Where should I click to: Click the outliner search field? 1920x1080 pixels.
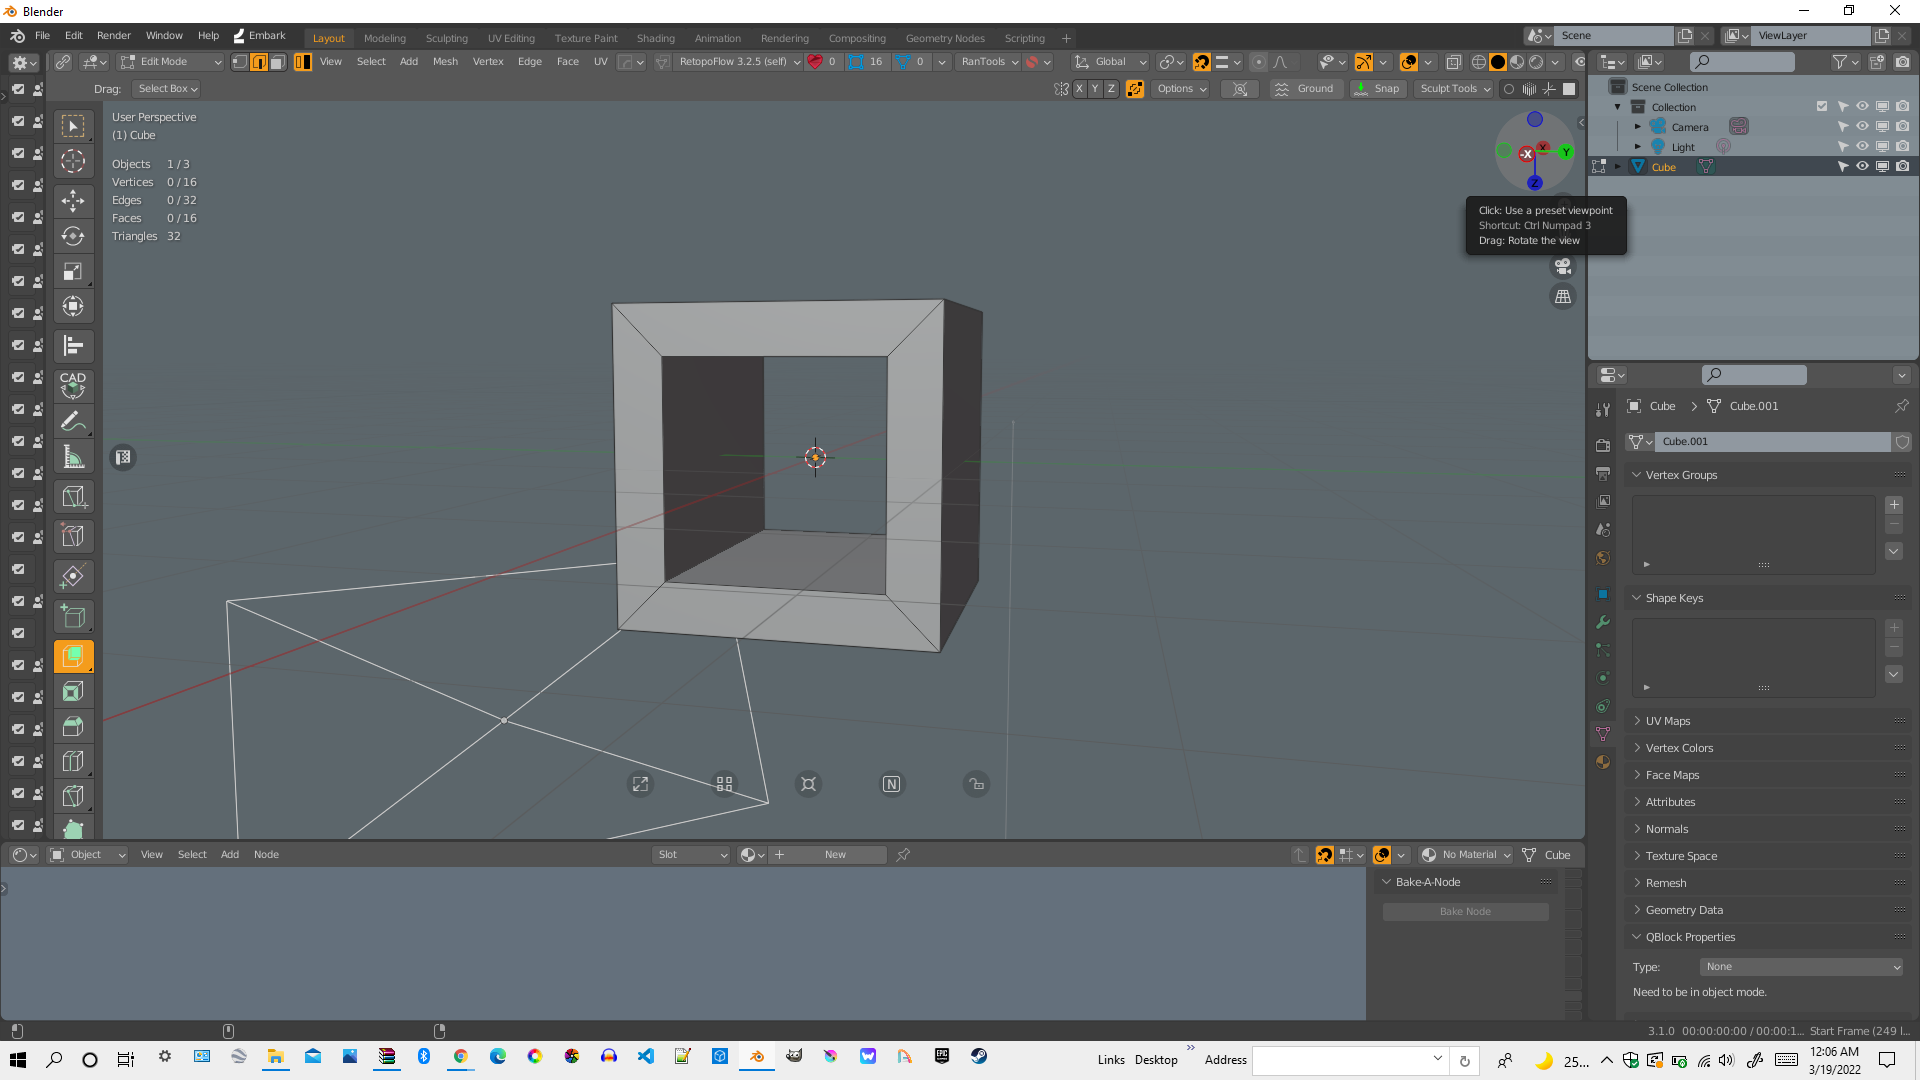[1742, 62]
